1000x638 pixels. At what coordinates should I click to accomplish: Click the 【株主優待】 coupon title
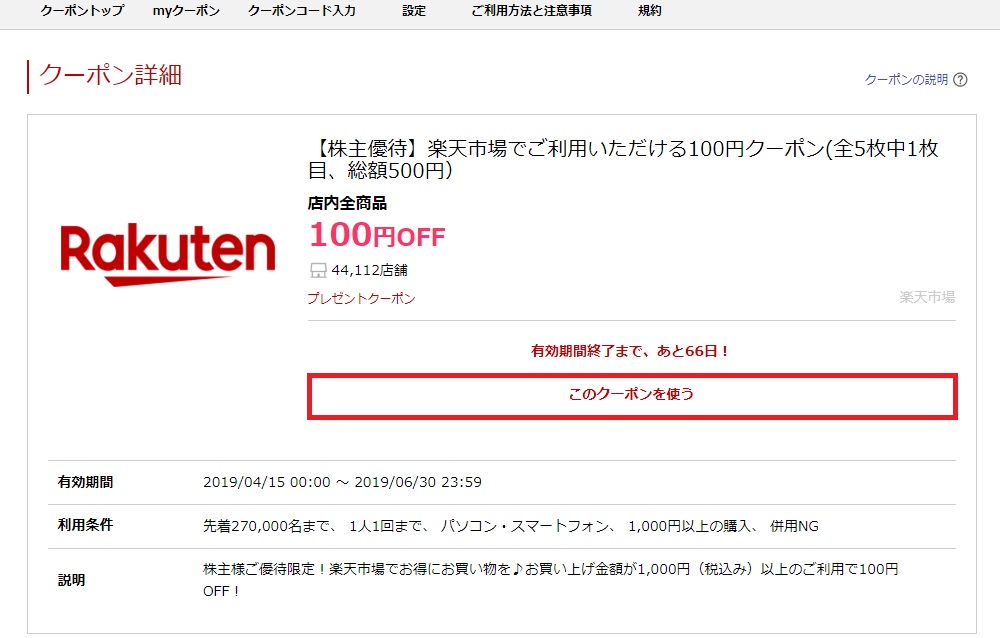click(x=623, y=159)
